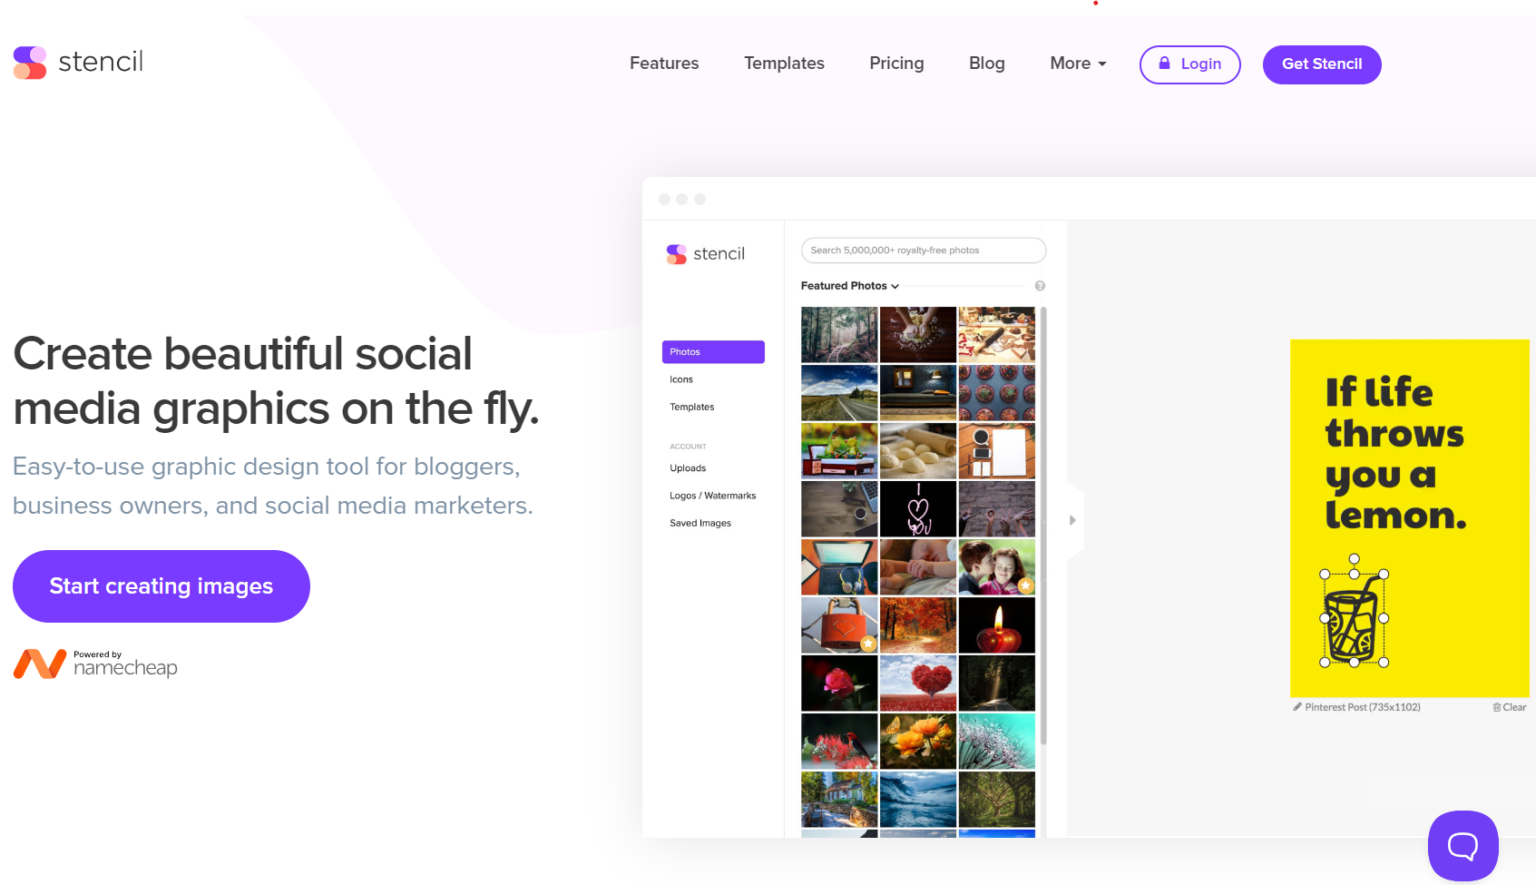
Task: Select the red heart photo thumbnail
Action: tap(917, 683)
